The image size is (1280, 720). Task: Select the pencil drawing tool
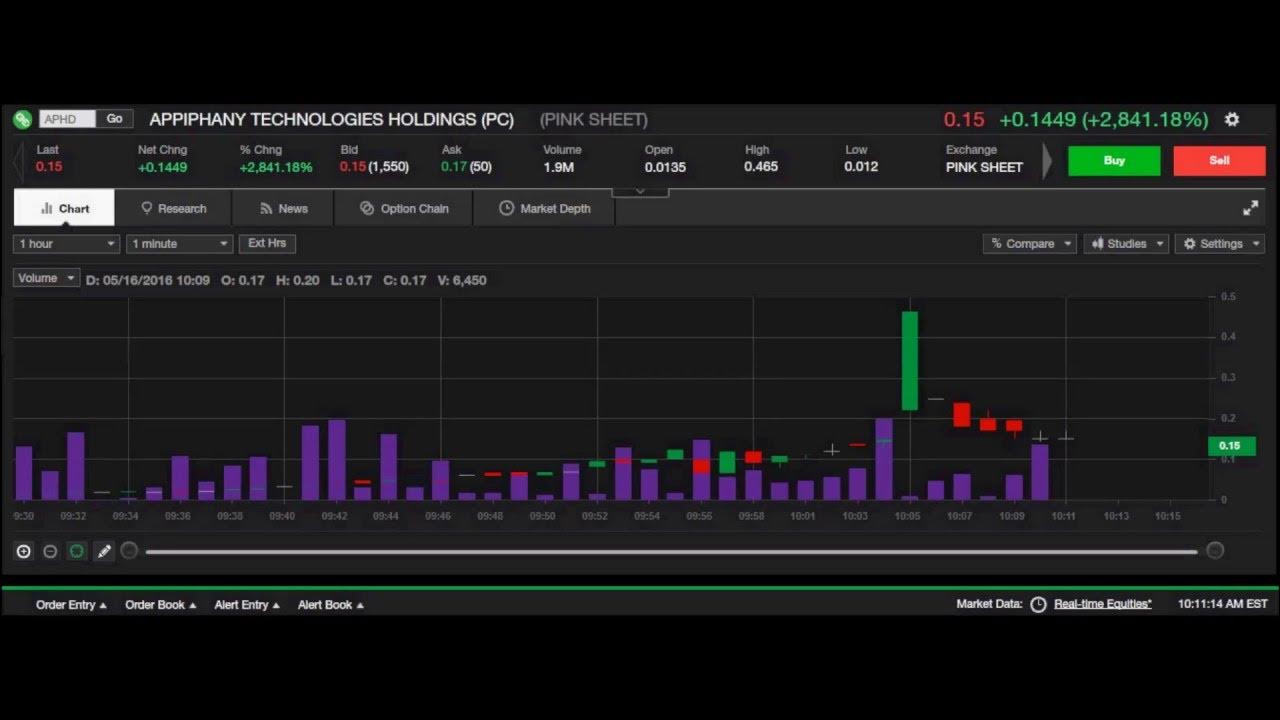click(103, 551)
